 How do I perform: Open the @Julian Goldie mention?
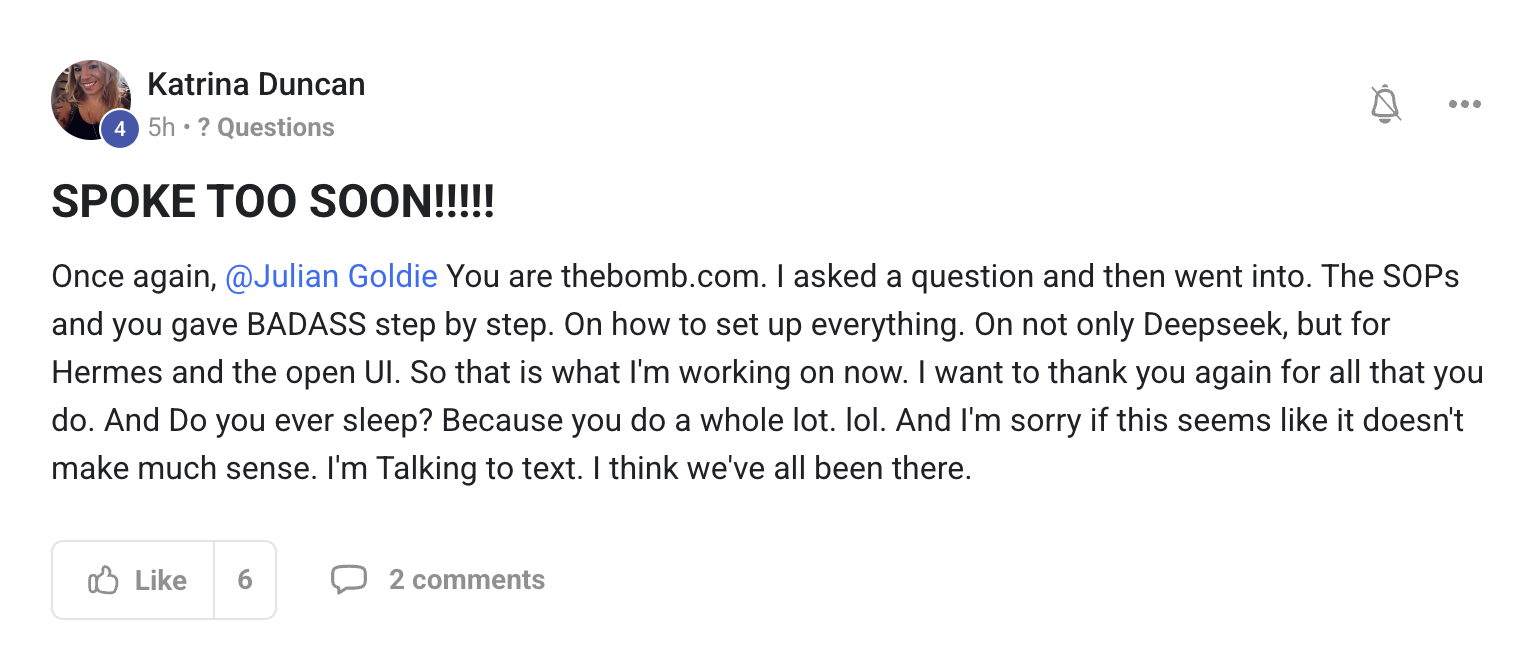tap(332, 276)
